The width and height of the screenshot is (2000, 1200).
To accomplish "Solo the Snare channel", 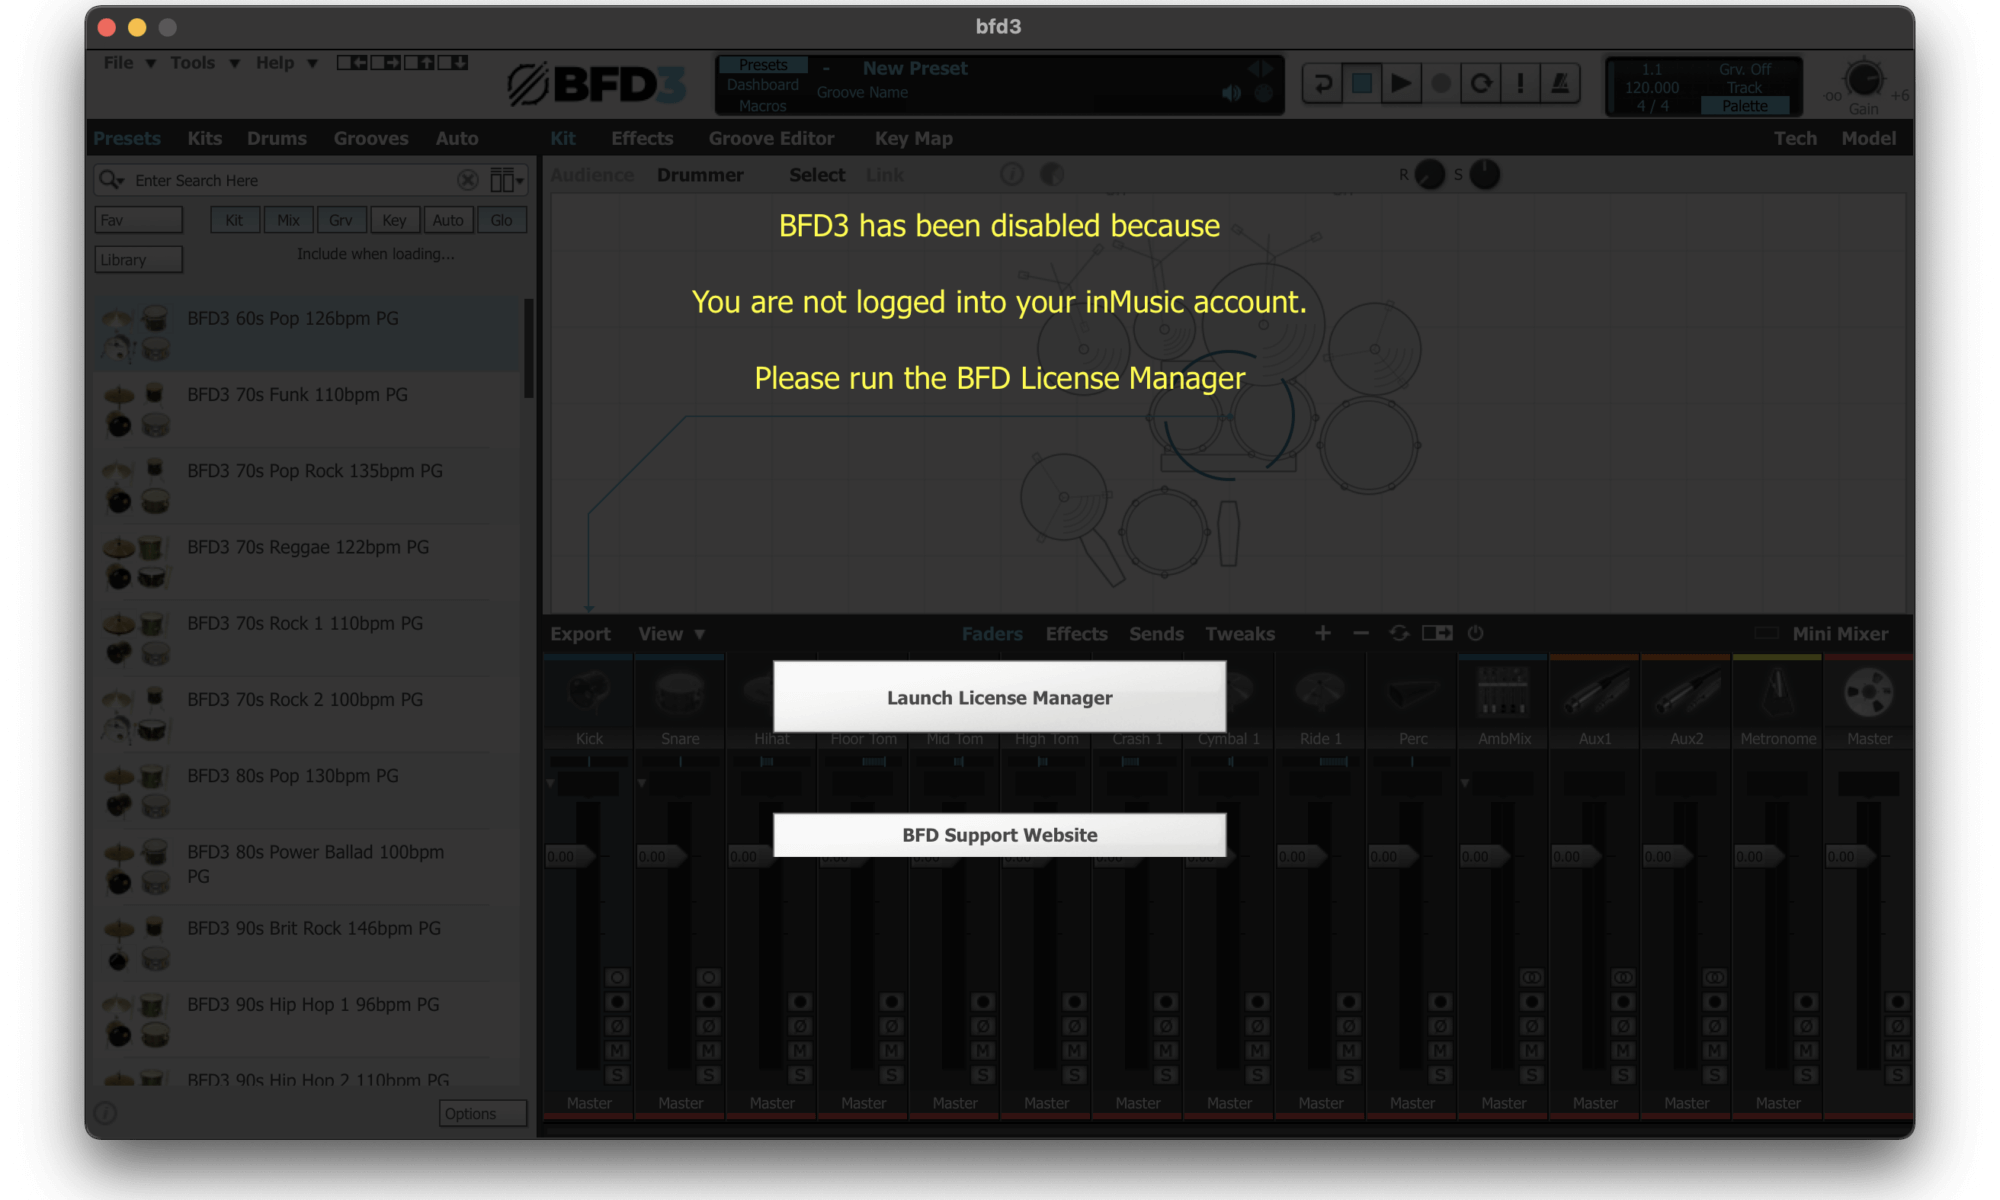I will coord(708,1075).
